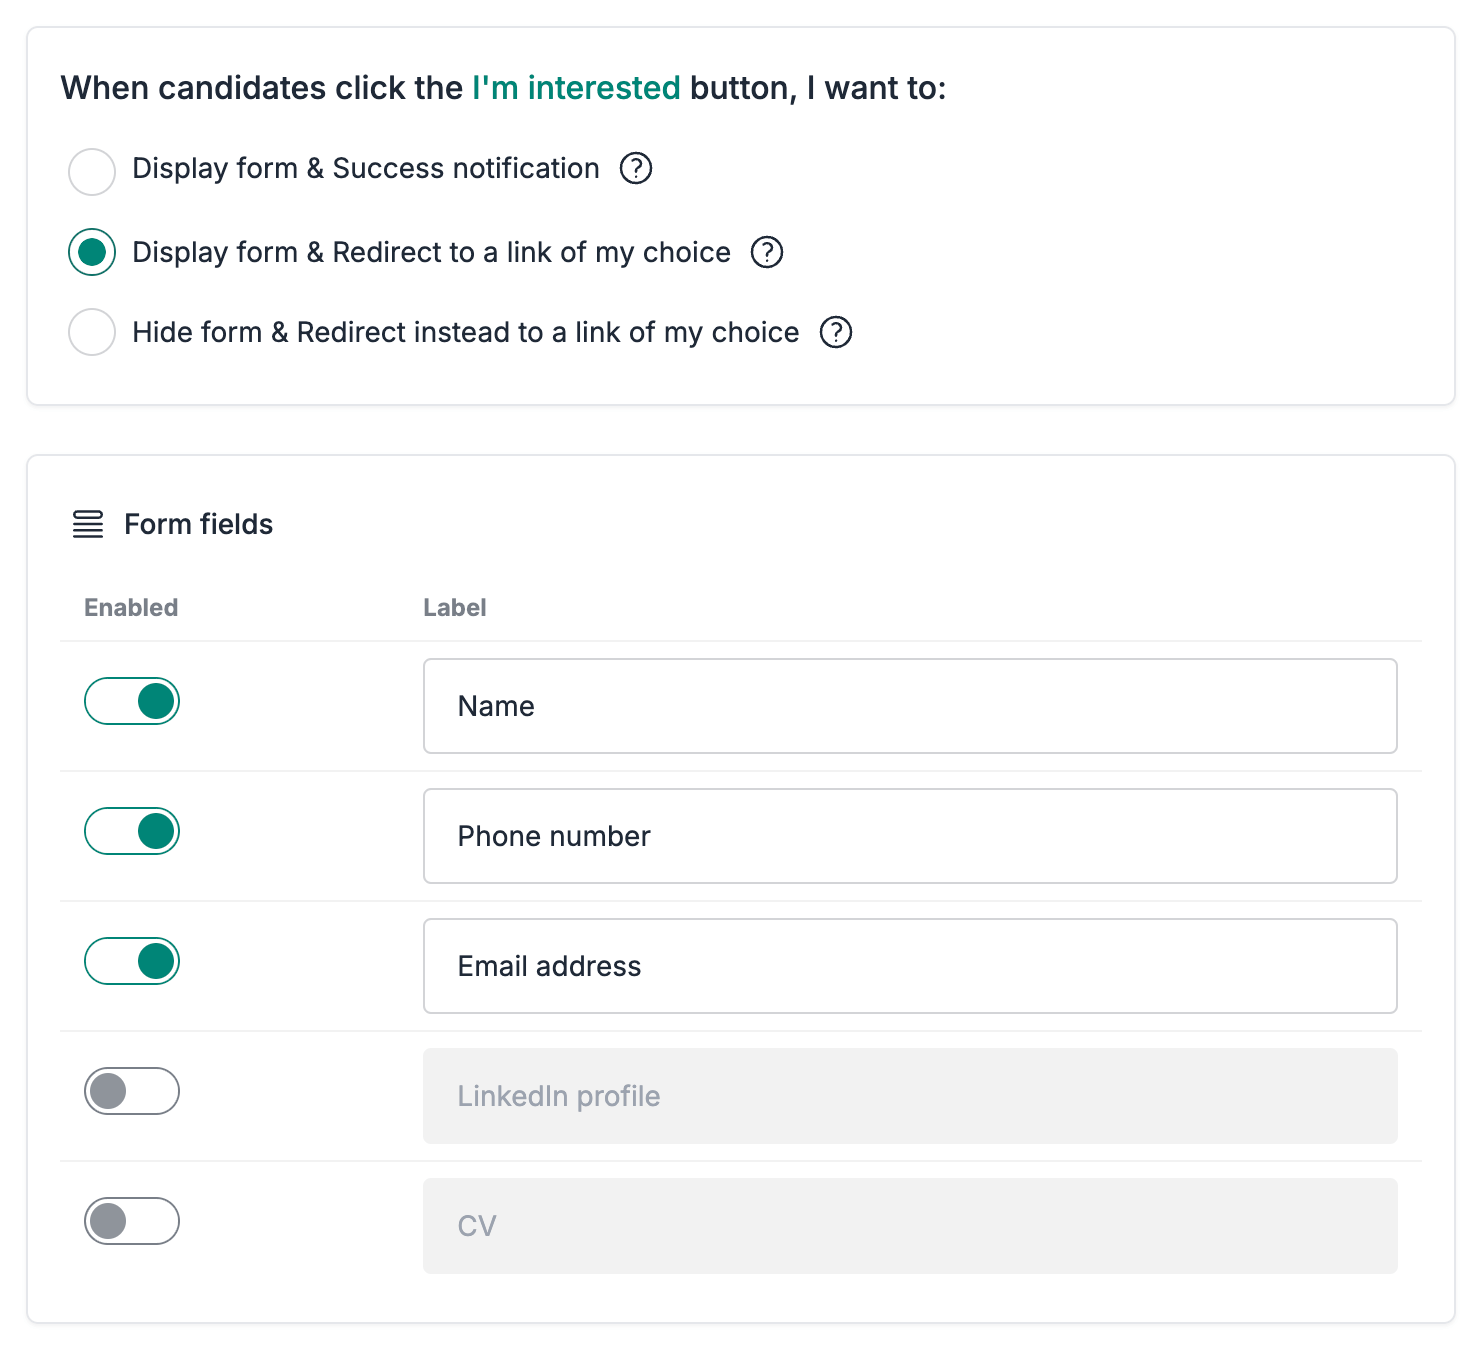Click the Email address label input
The image size is (1480, 1352).
tap(910, 966)
